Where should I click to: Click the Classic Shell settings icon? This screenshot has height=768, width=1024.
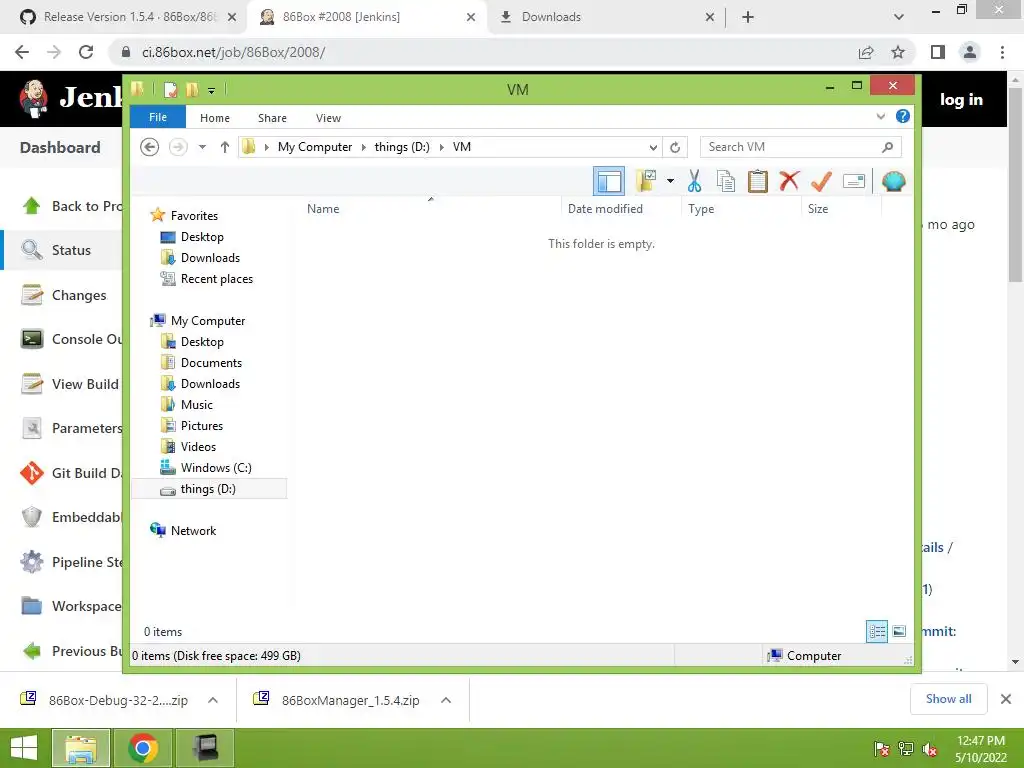893,181
